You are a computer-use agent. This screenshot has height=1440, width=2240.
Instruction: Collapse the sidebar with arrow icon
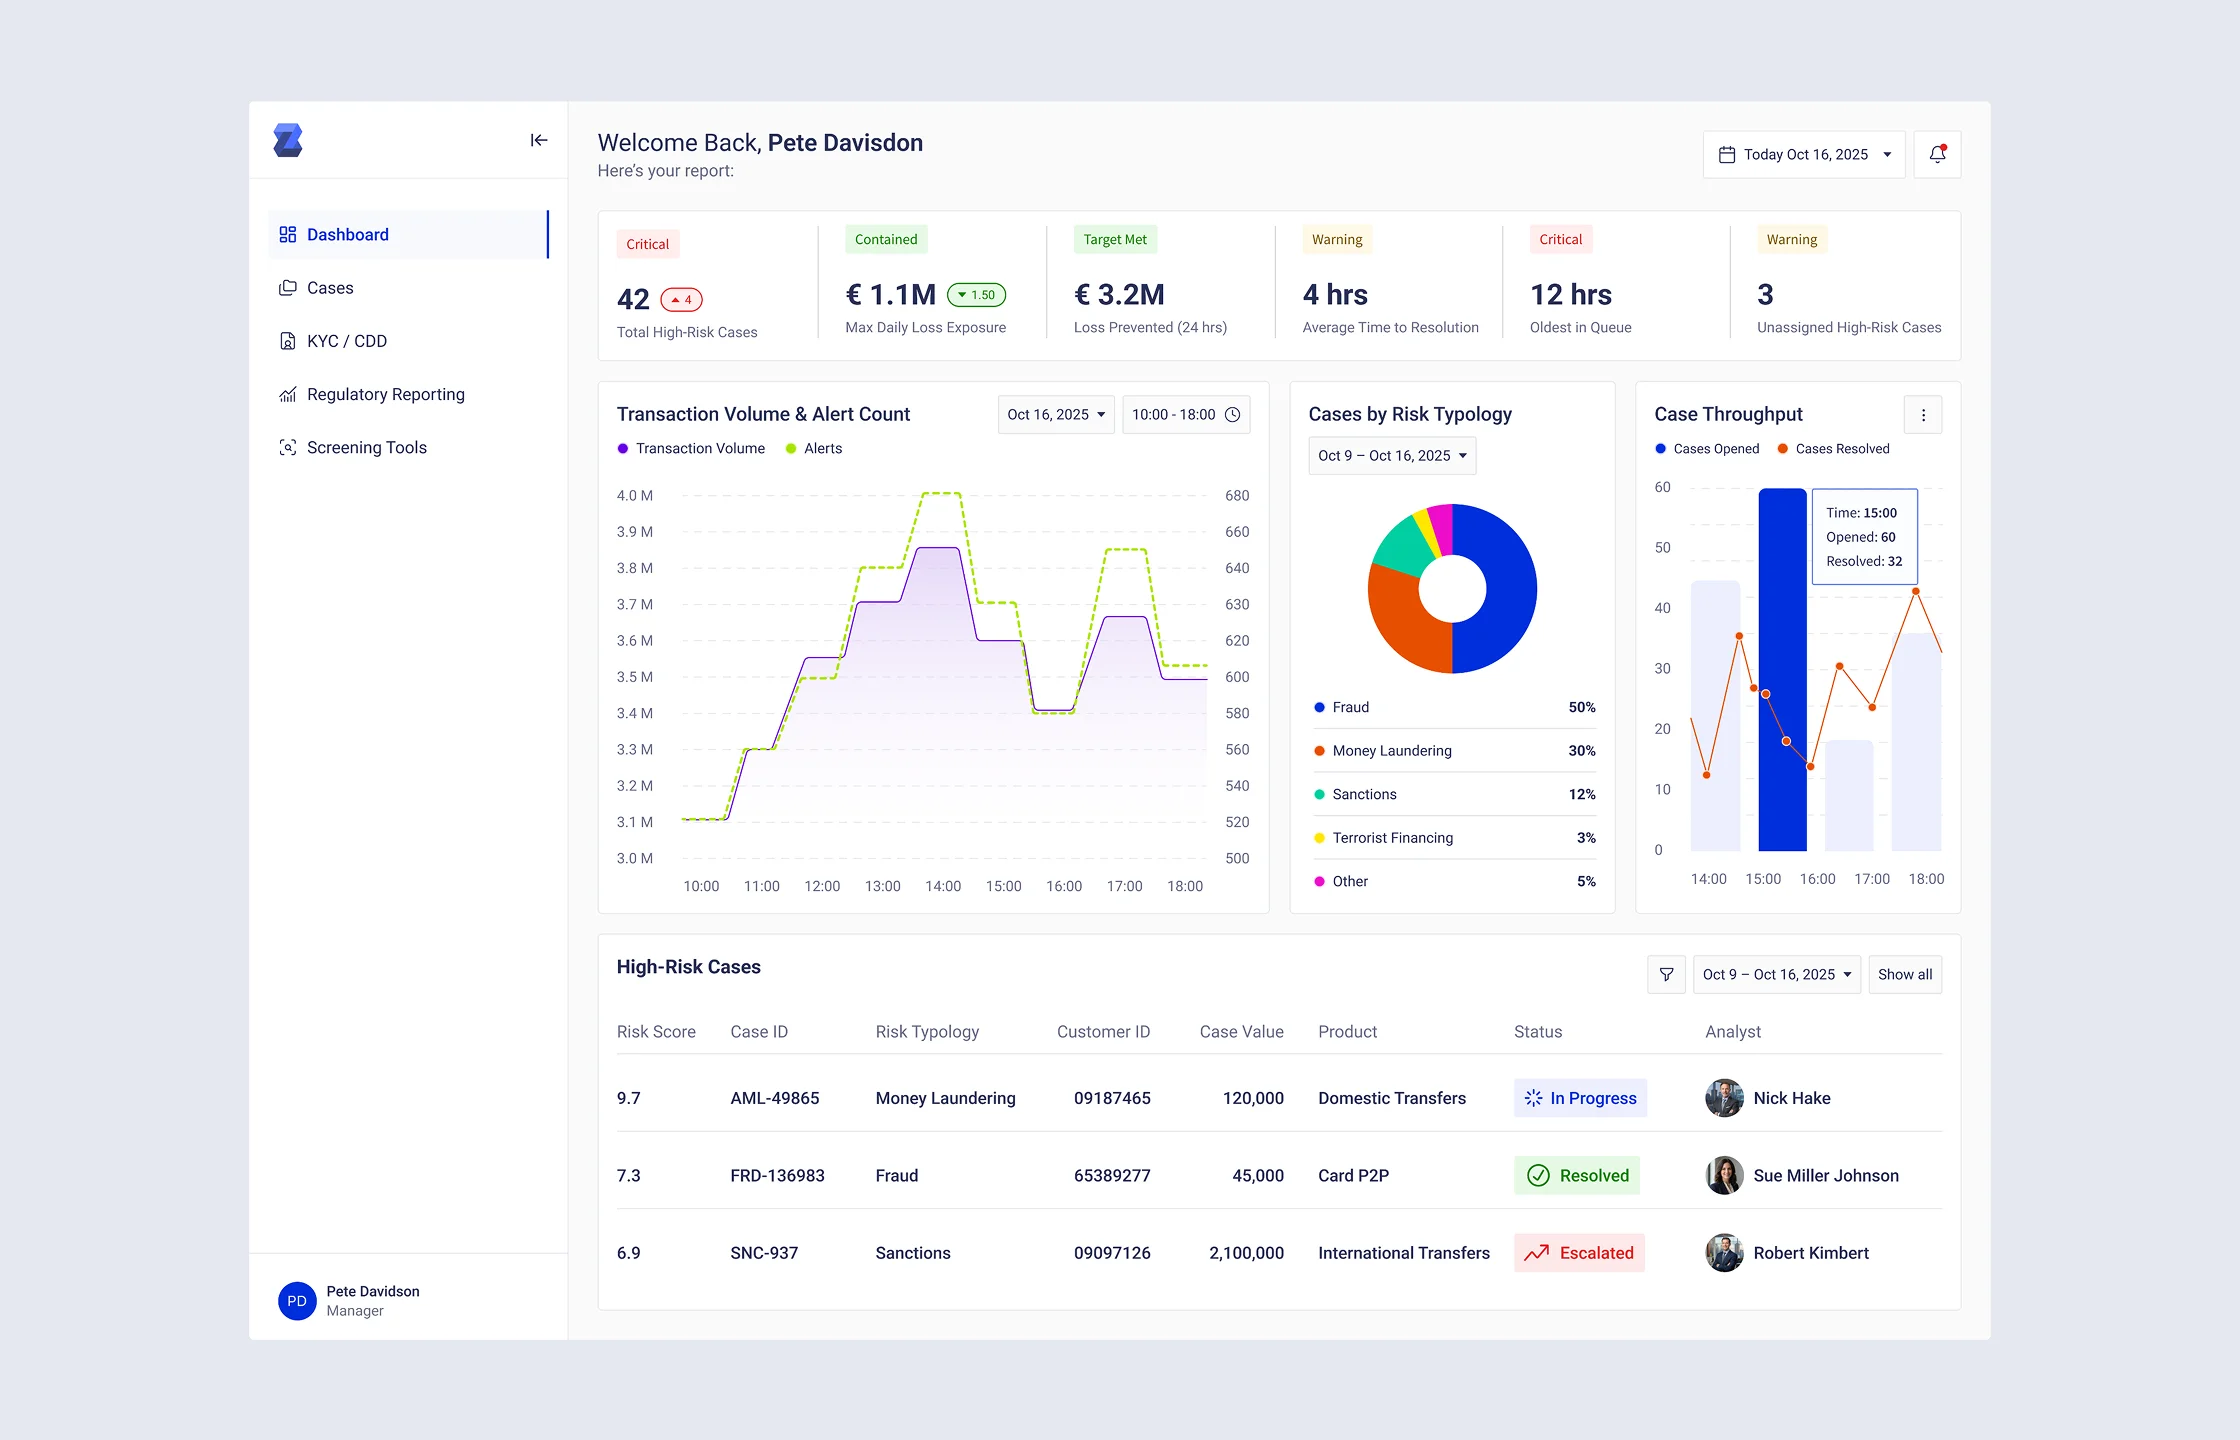pyautogui.click(x=538, y=140)
